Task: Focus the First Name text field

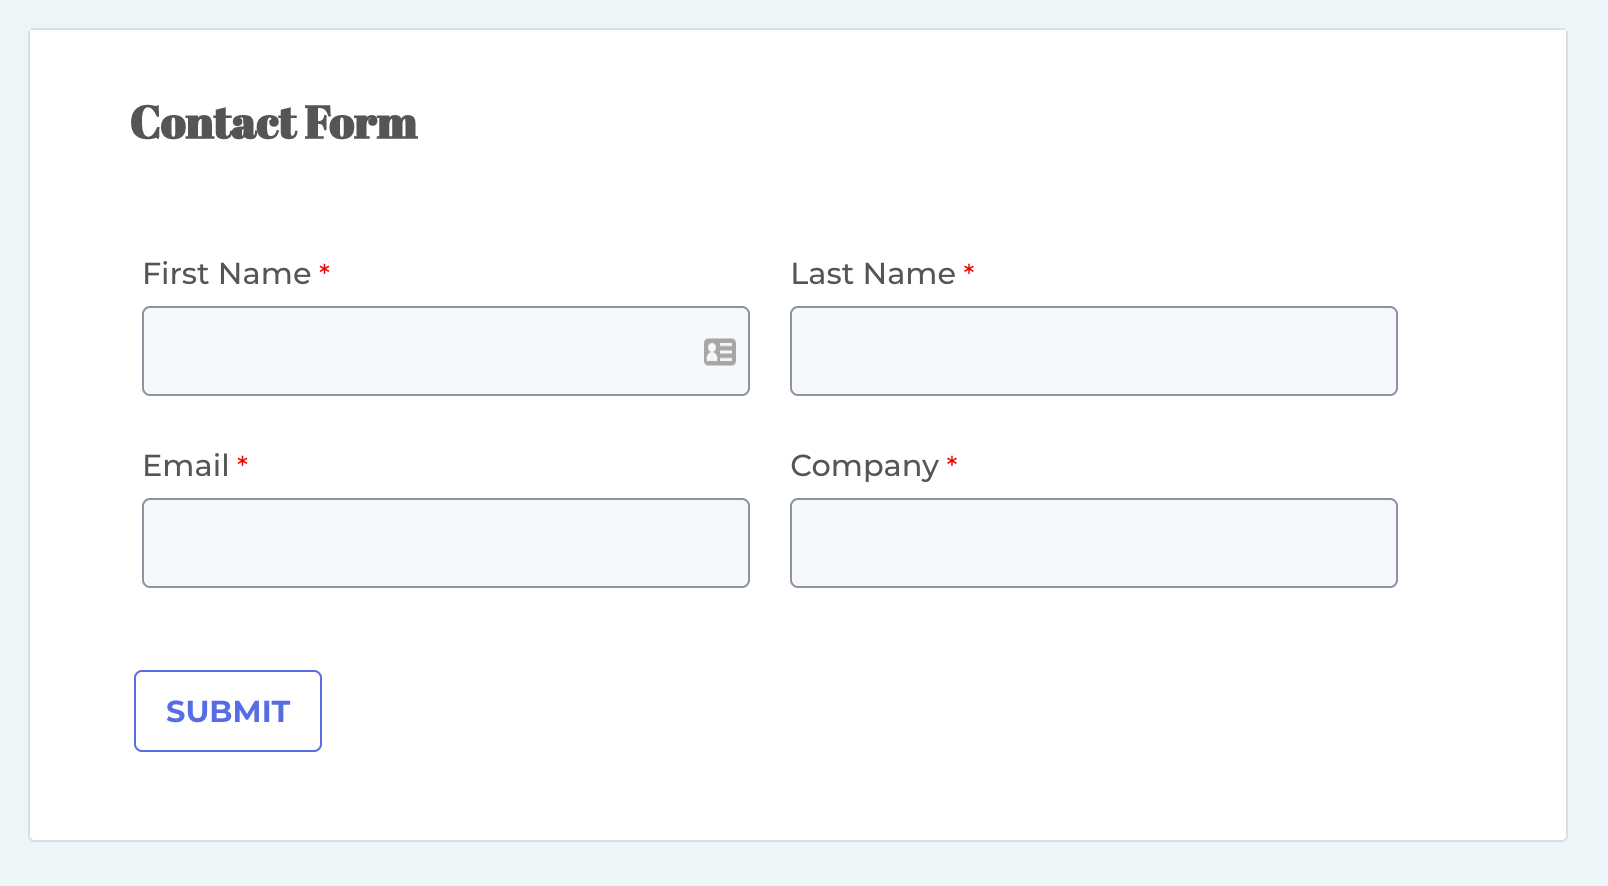Action: [x=446, y=351]
